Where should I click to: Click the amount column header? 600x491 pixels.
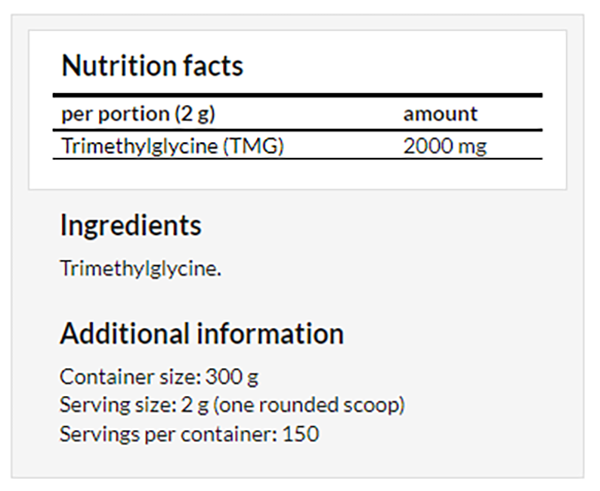point(440,114)
